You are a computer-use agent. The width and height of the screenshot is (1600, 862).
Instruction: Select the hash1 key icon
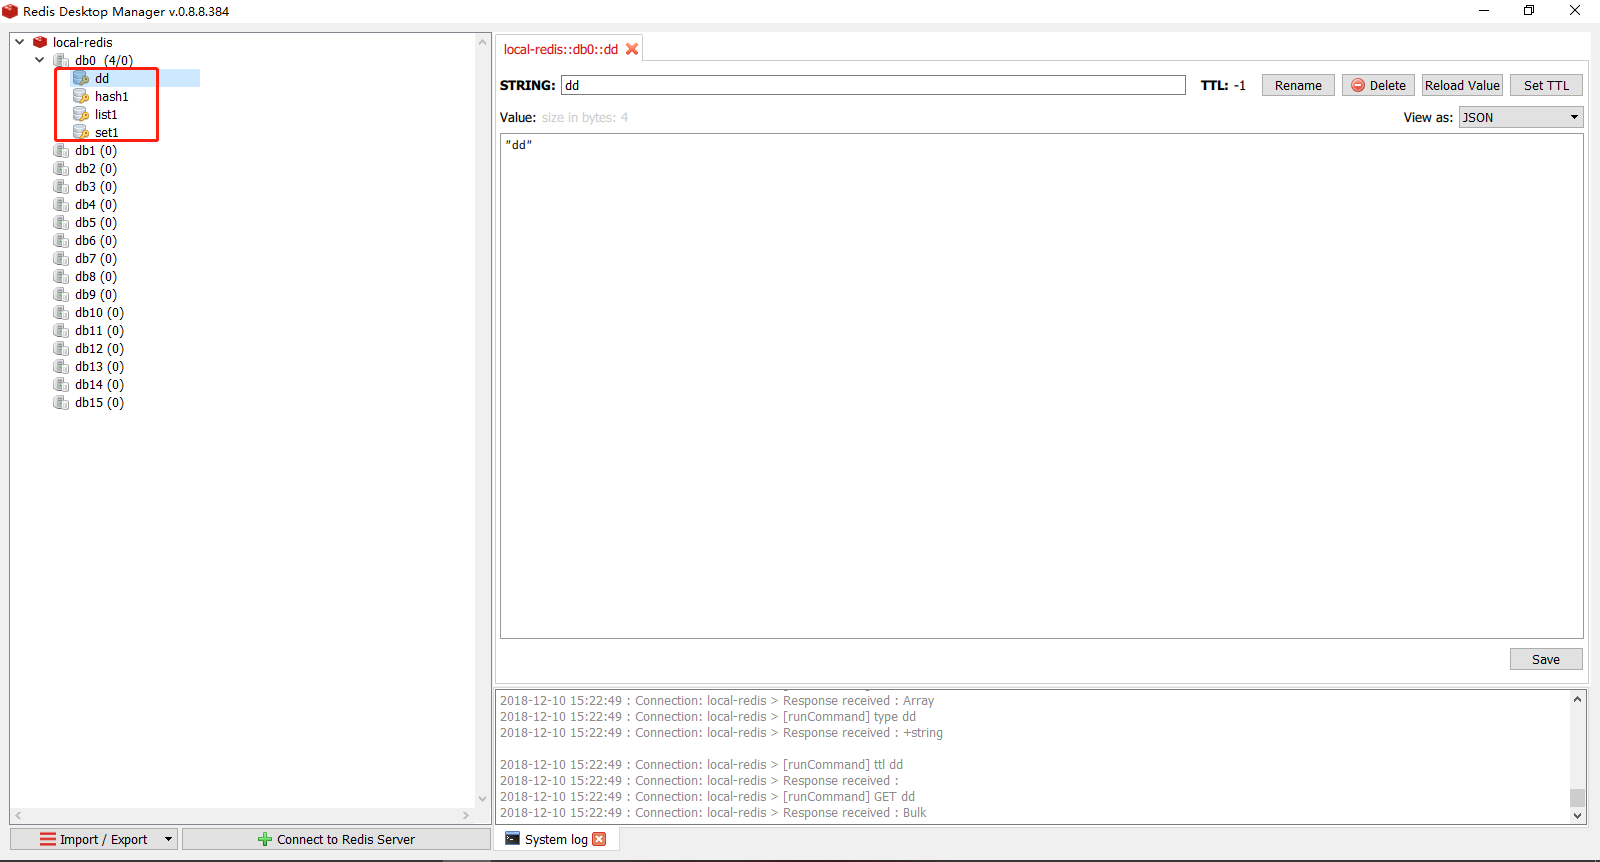tap(81, 96)
